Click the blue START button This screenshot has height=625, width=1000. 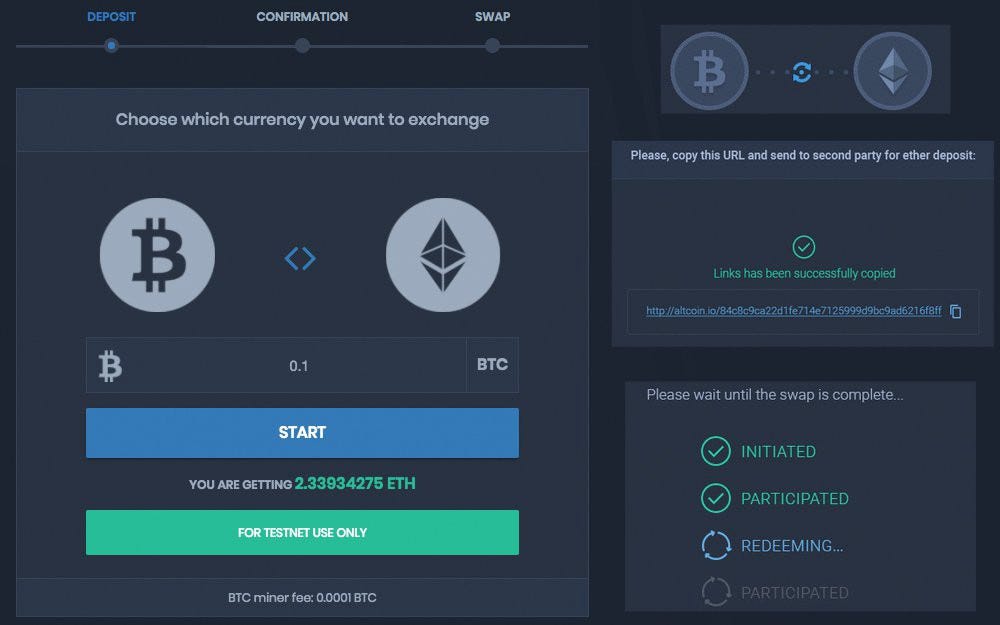click(x=302, y=433)
